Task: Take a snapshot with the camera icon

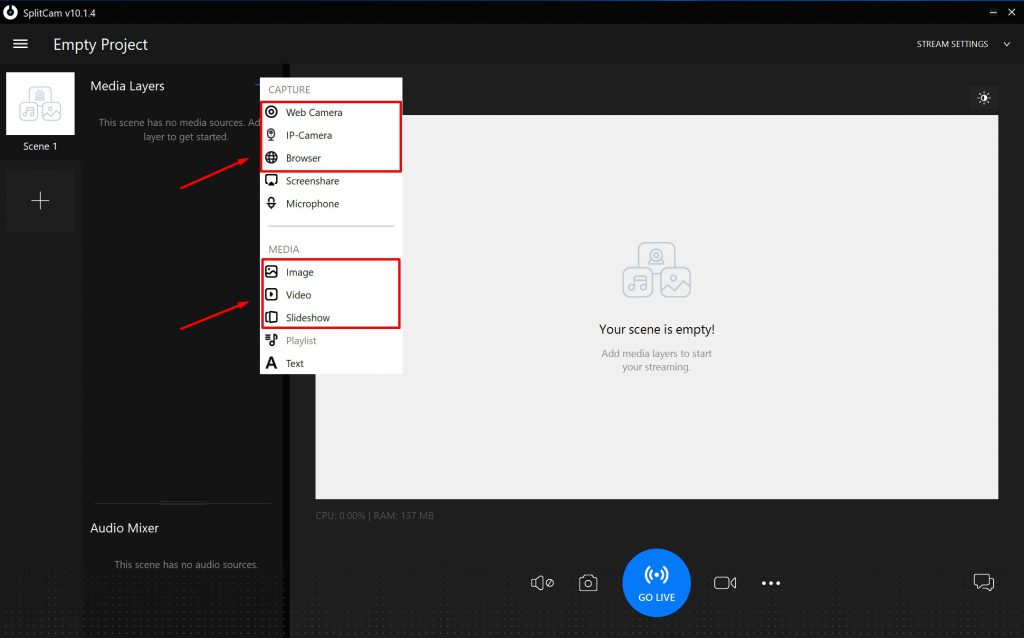Action: pyautogui.click(x=588, y=582)
